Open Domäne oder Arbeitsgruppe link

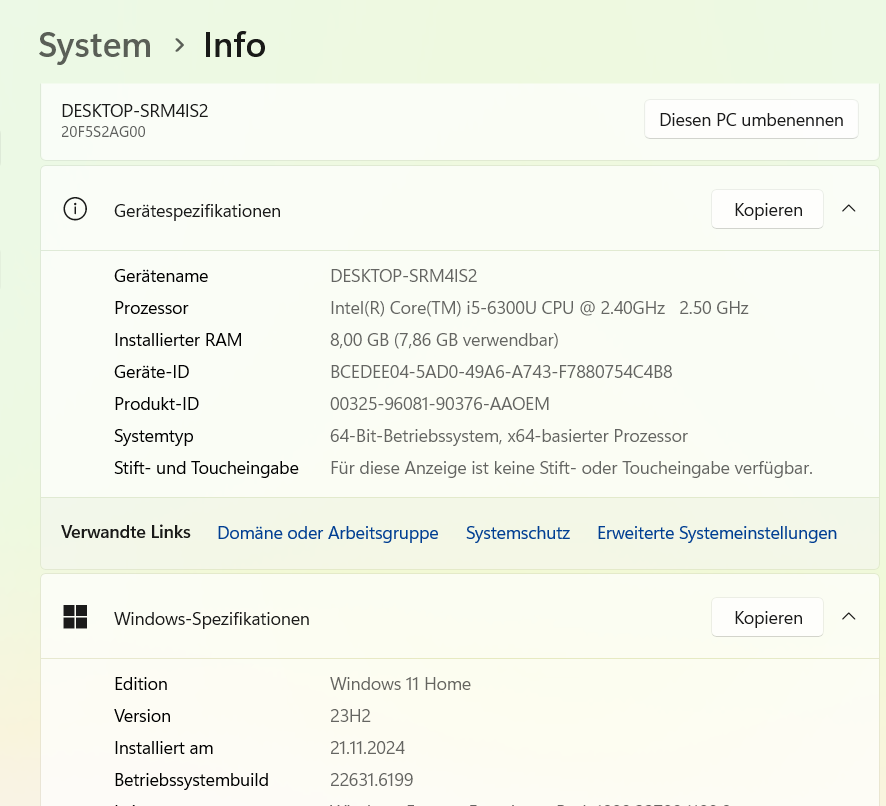coord(328,532)
